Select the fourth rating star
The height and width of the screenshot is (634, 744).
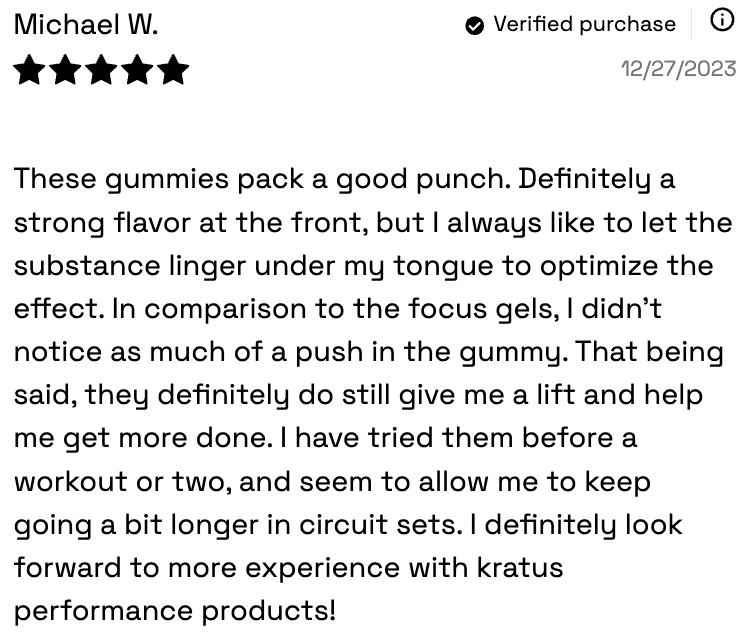click(x=137, y=70)
